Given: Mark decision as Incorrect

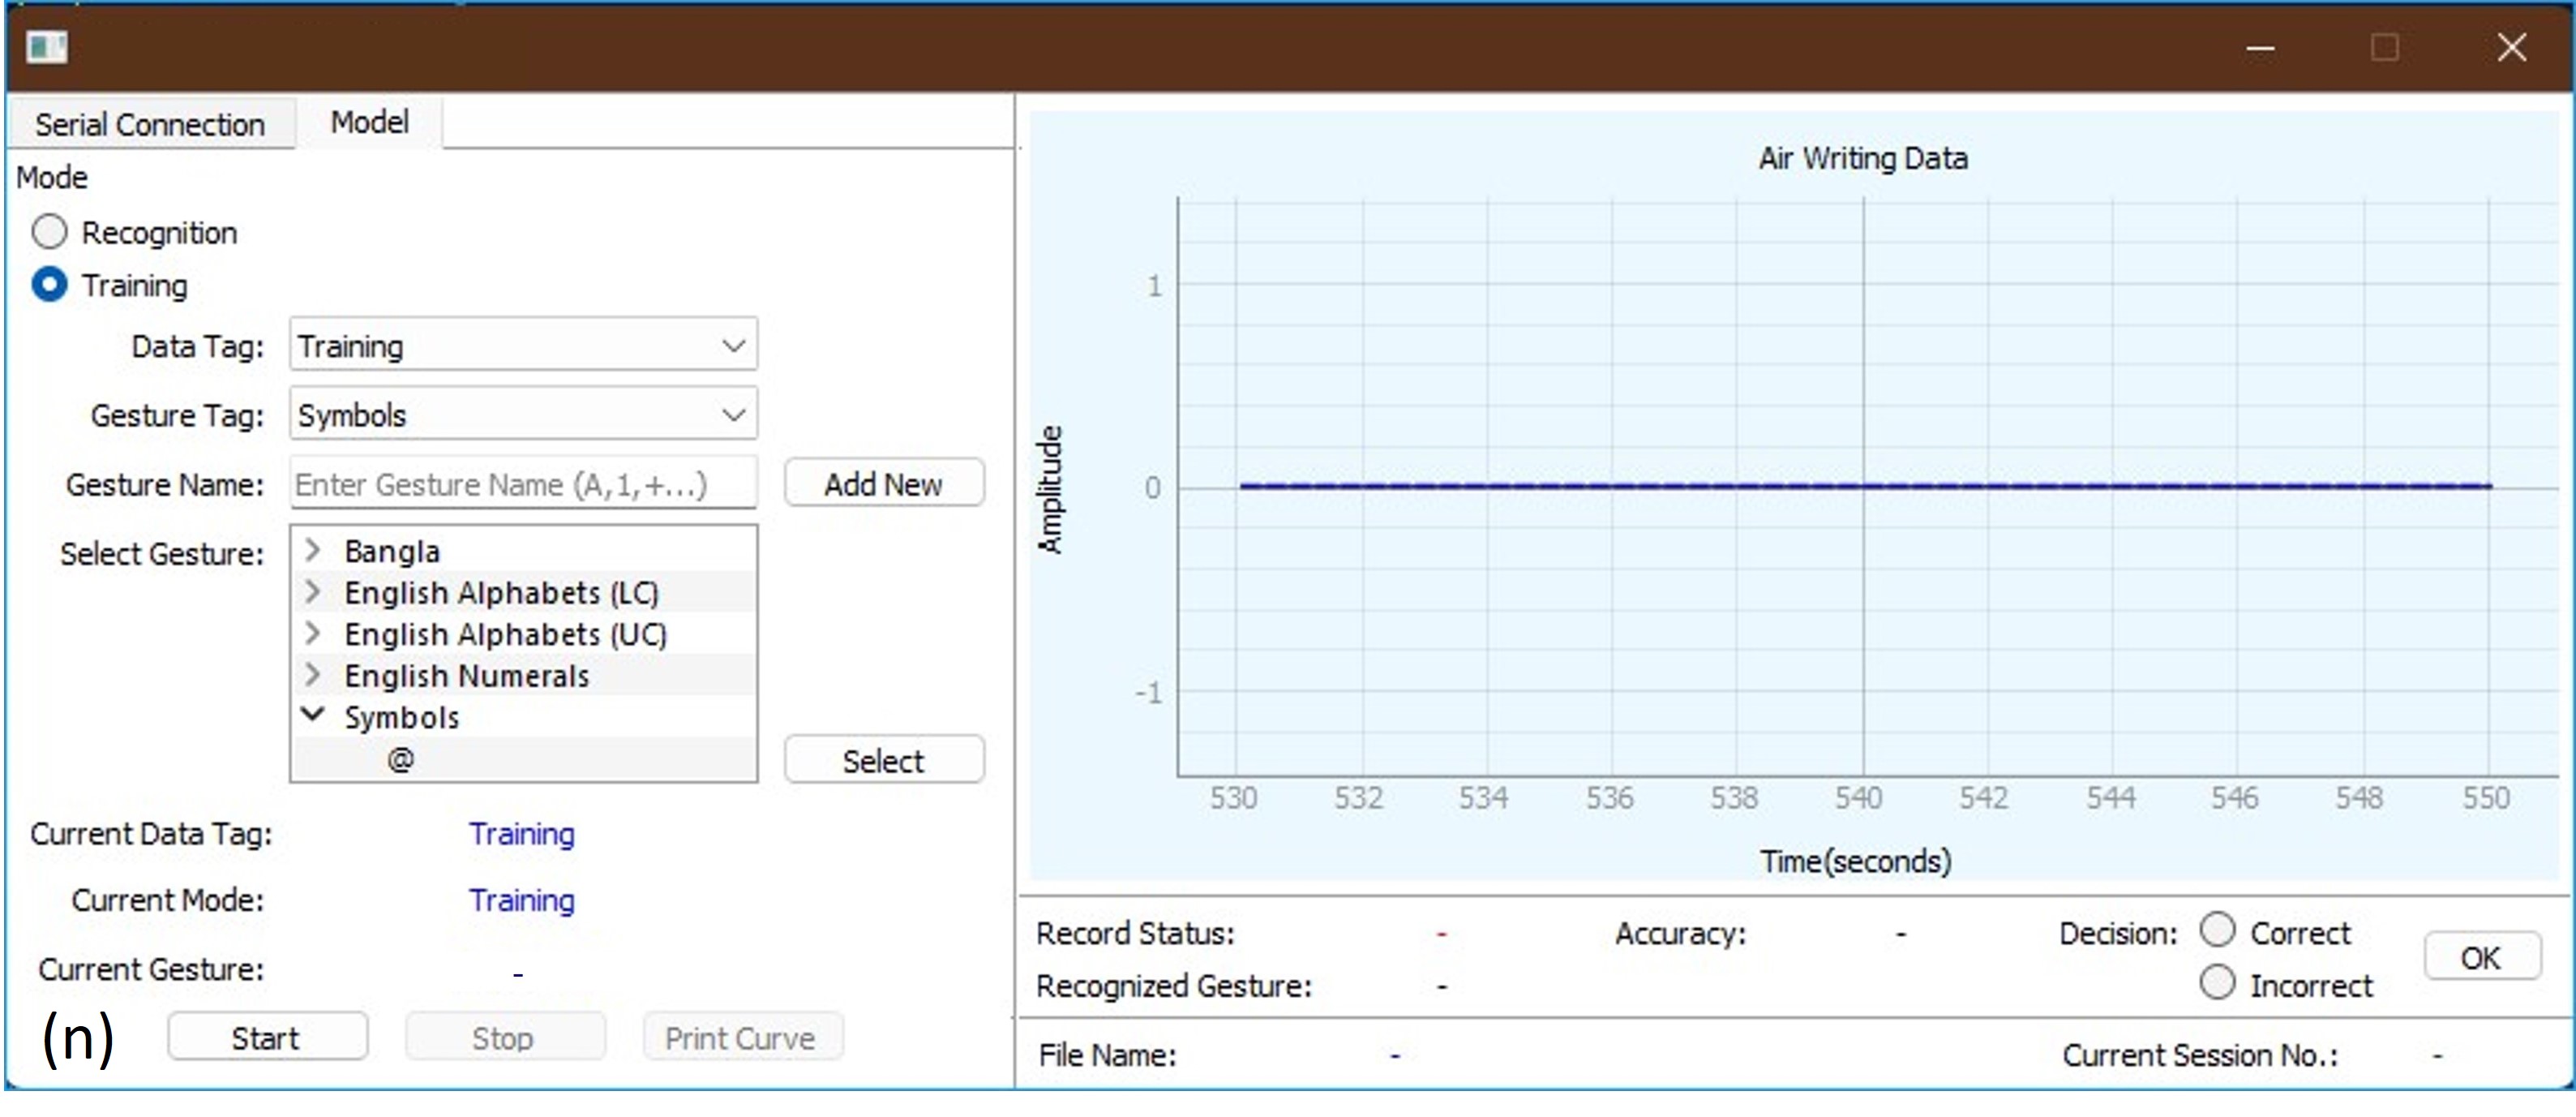Looking at the screenshot, I should [2216, 983].
